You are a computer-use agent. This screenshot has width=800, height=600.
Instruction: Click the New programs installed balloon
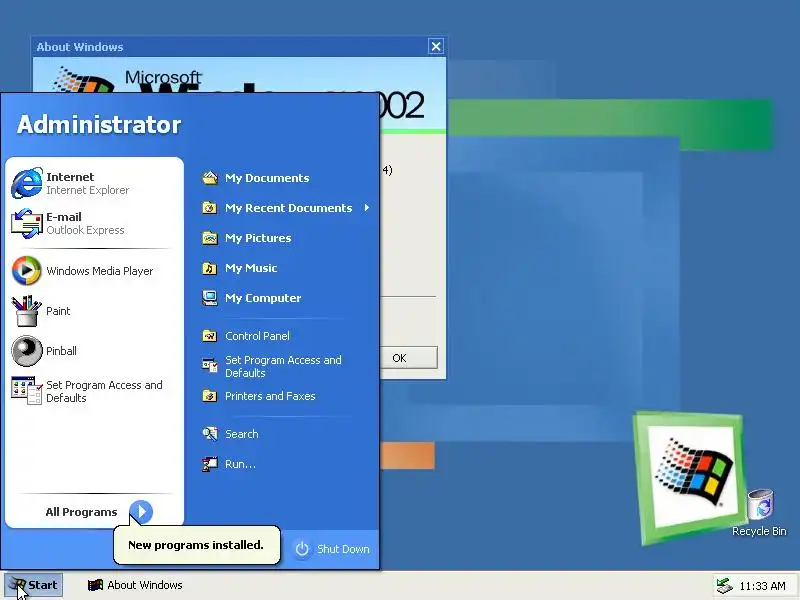196,545
